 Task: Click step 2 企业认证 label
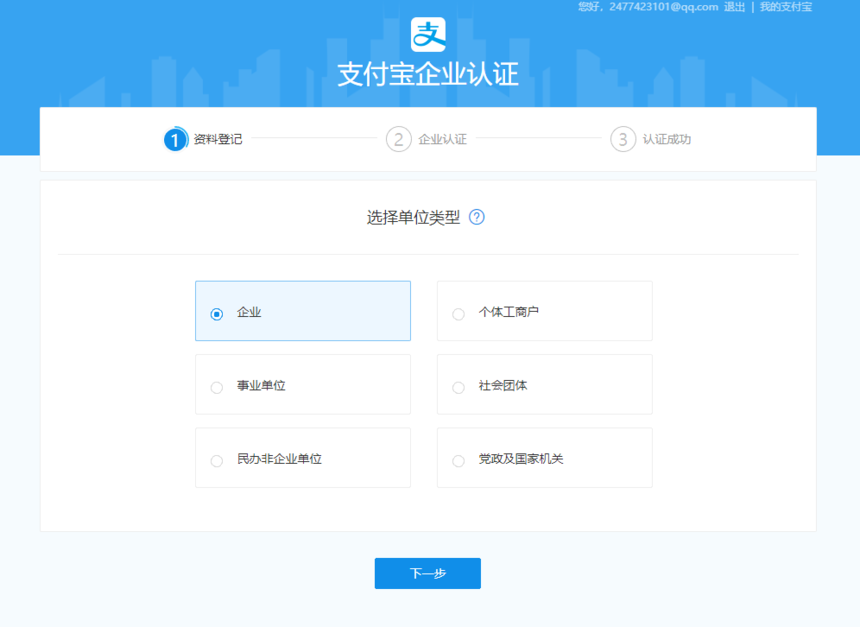click(443, 139)
